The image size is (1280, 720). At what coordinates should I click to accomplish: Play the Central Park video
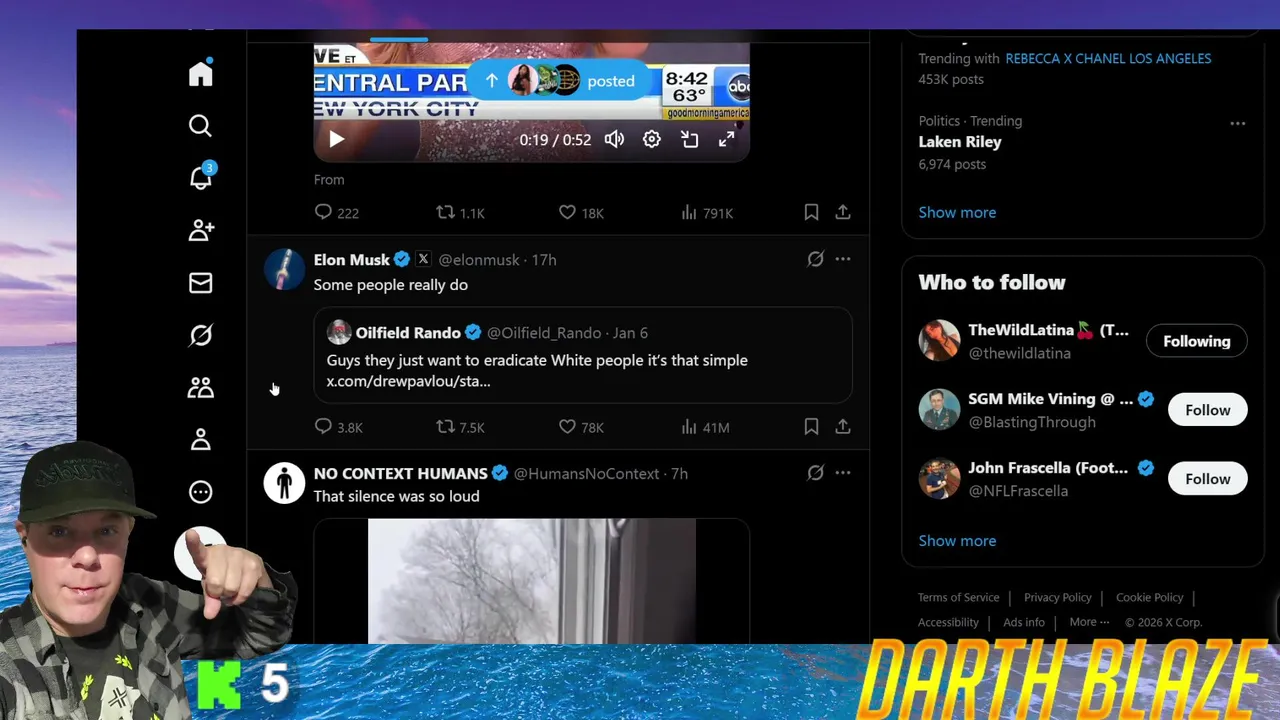(x=336, y=140)
